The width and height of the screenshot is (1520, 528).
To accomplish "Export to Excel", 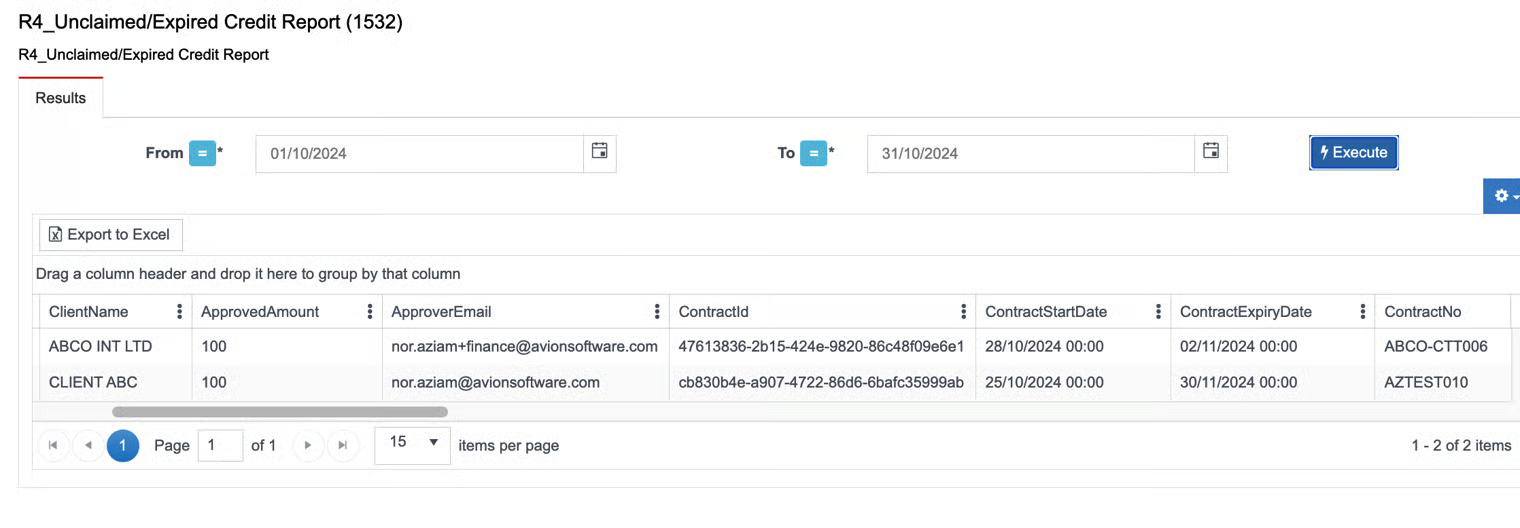I will click(111, 234).
